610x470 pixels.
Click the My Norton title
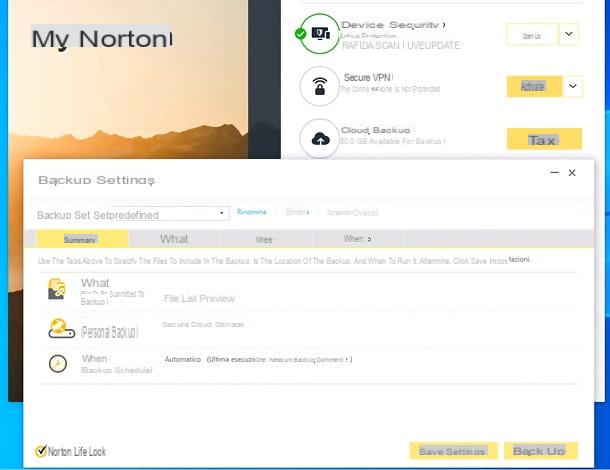pos(102,39)
